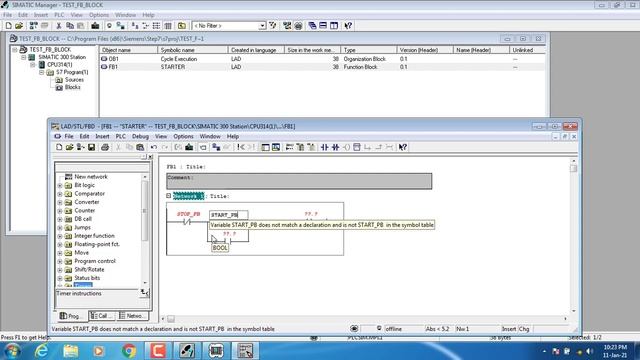The image size is (640, 360).
Task: Insert an empty box from toolbar
Action: coord(357,147)
